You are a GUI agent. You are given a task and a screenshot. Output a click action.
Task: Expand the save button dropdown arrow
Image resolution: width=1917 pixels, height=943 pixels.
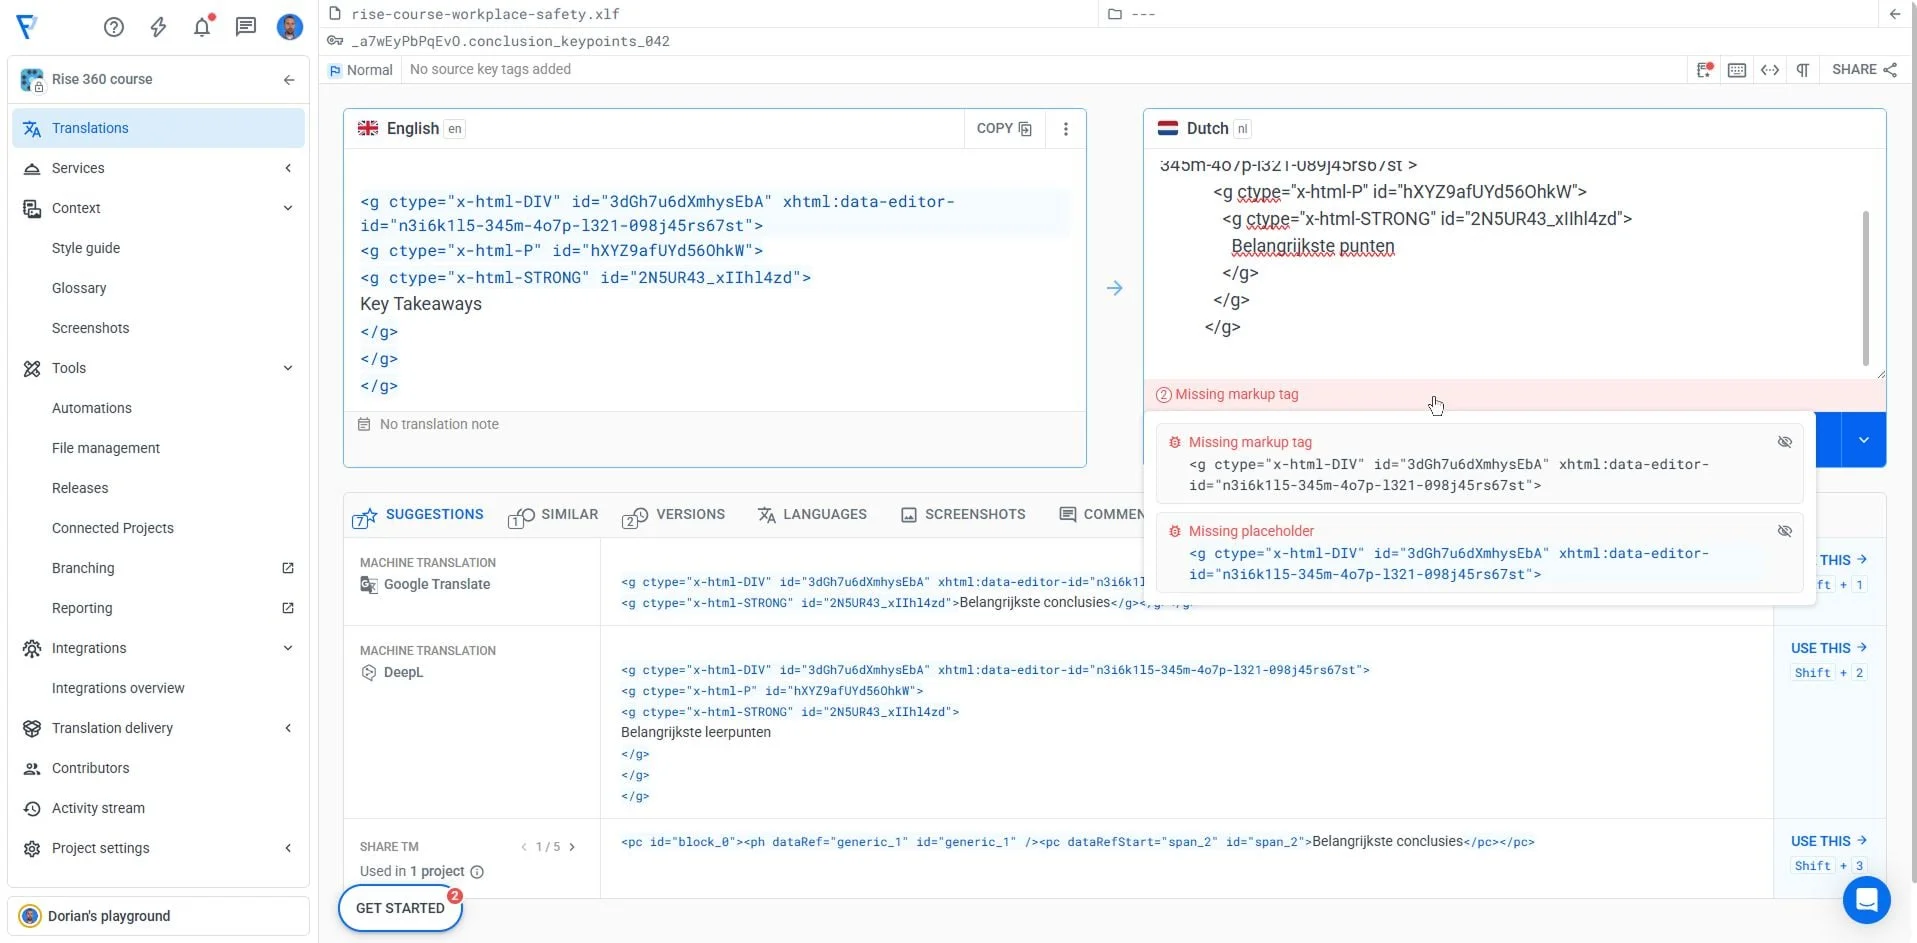(1863, 440)
